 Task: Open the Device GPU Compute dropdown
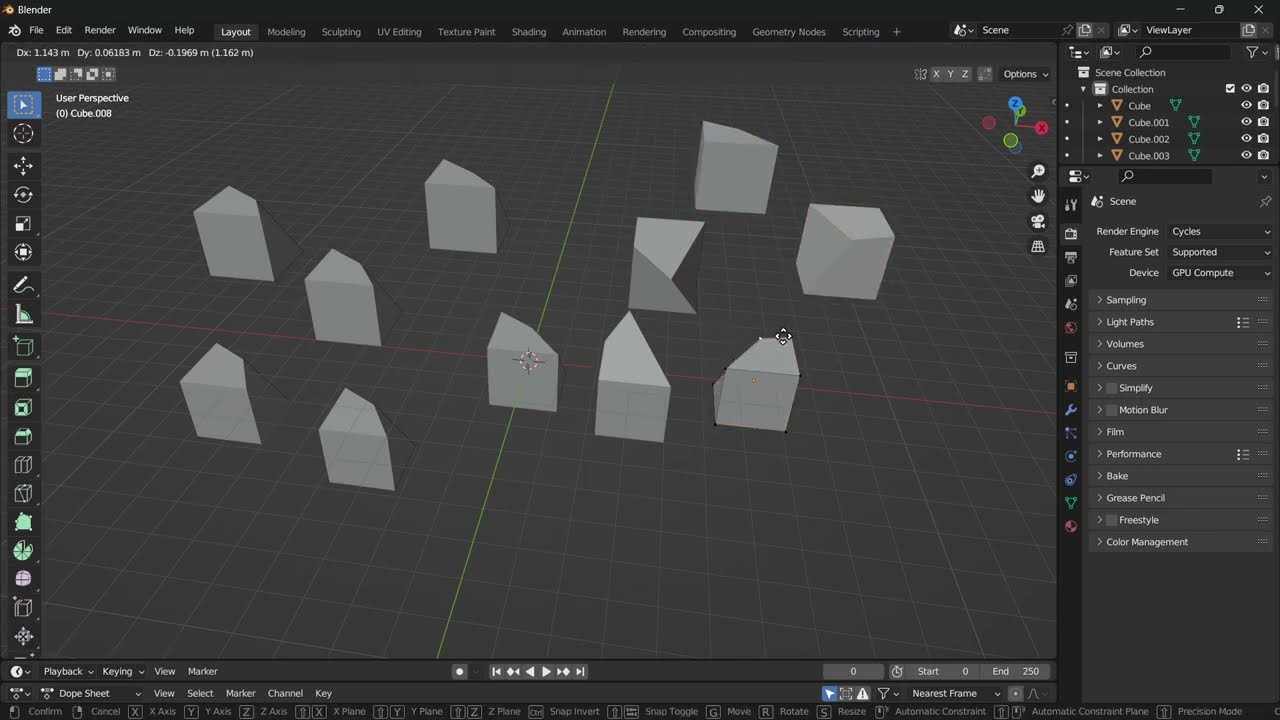pos(1219,272)
